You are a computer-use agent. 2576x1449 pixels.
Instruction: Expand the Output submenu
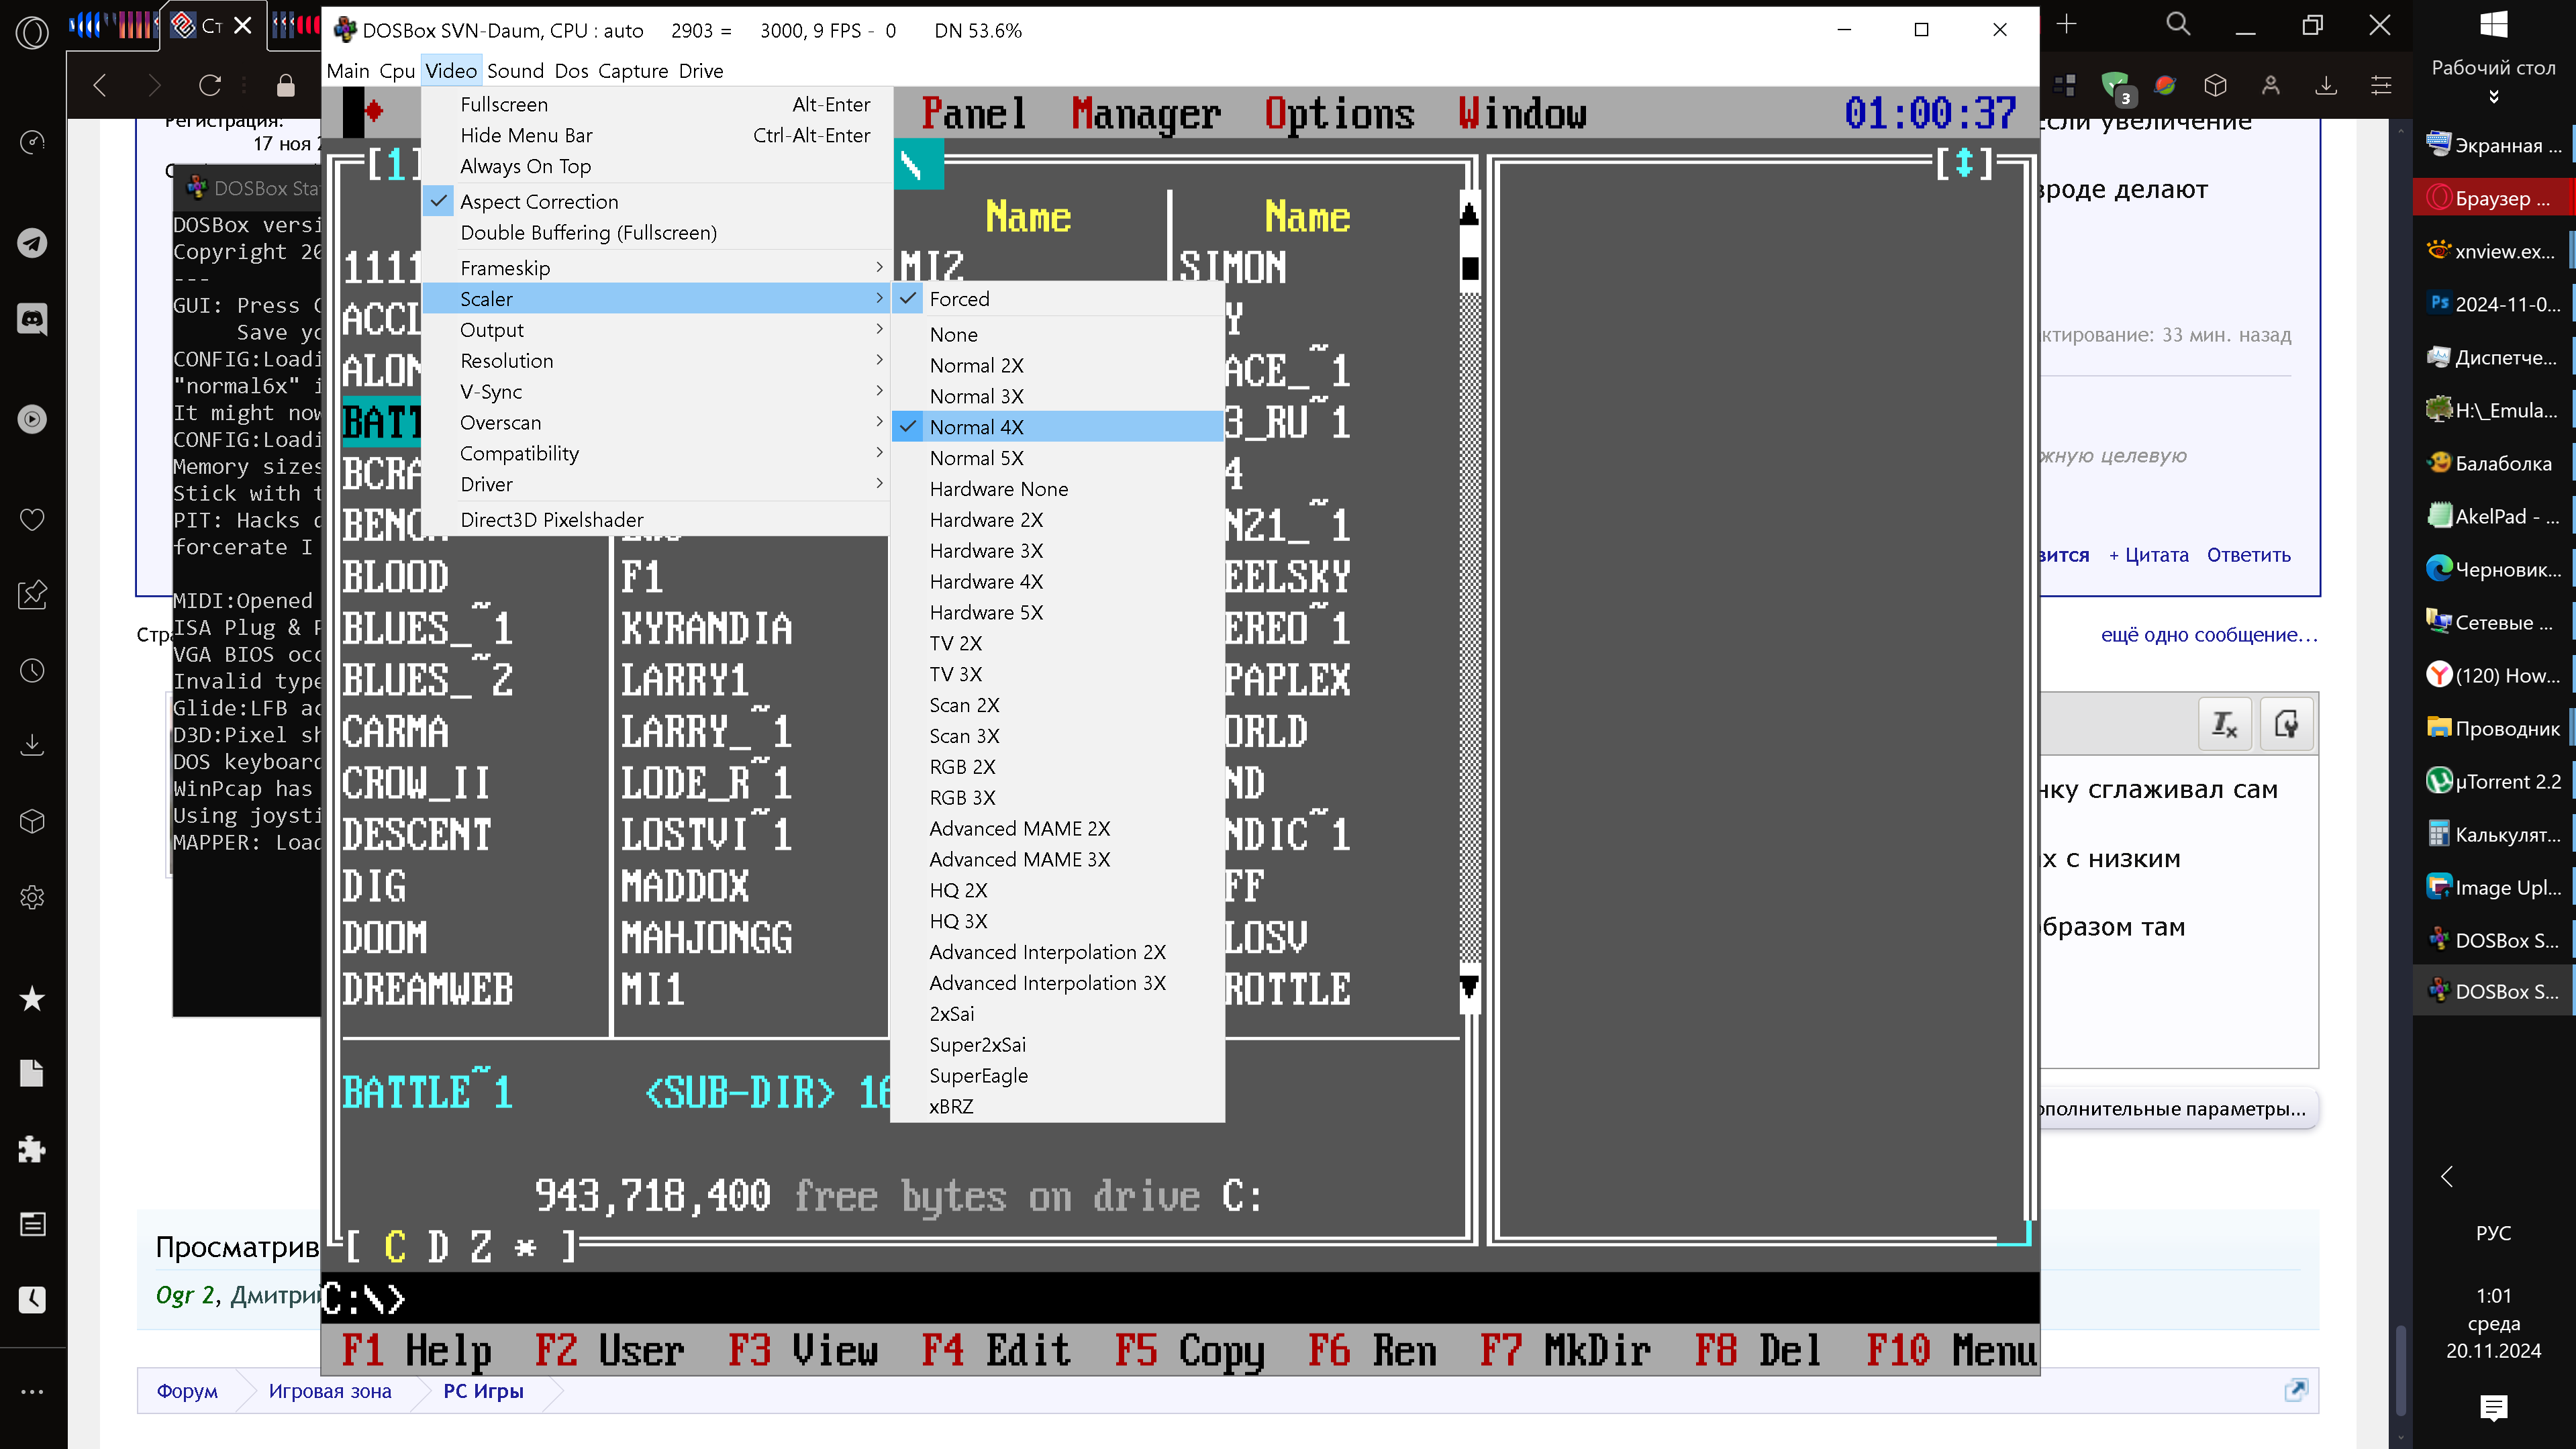click(x=491, y=330)
